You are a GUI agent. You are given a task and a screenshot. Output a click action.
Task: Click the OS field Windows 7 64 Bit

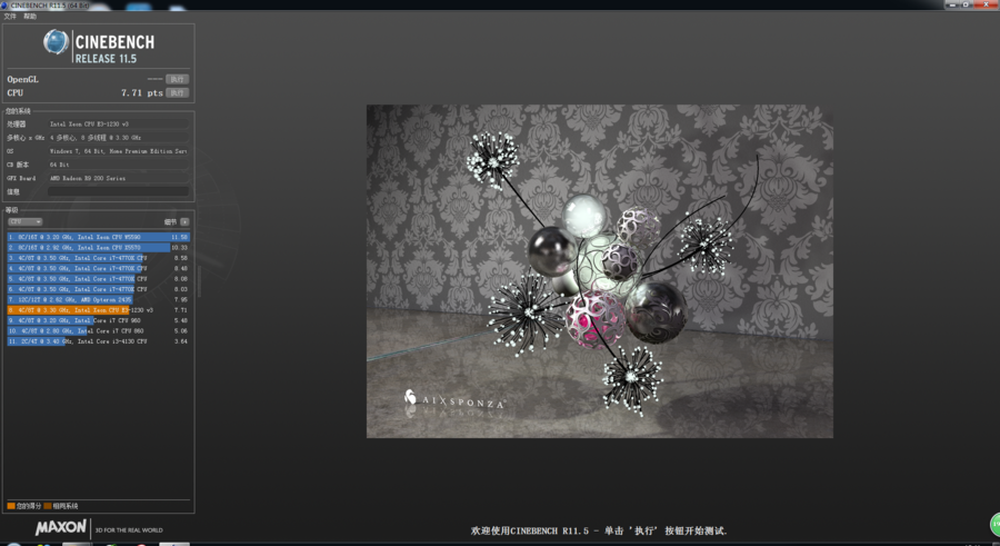tap(119, 151)
